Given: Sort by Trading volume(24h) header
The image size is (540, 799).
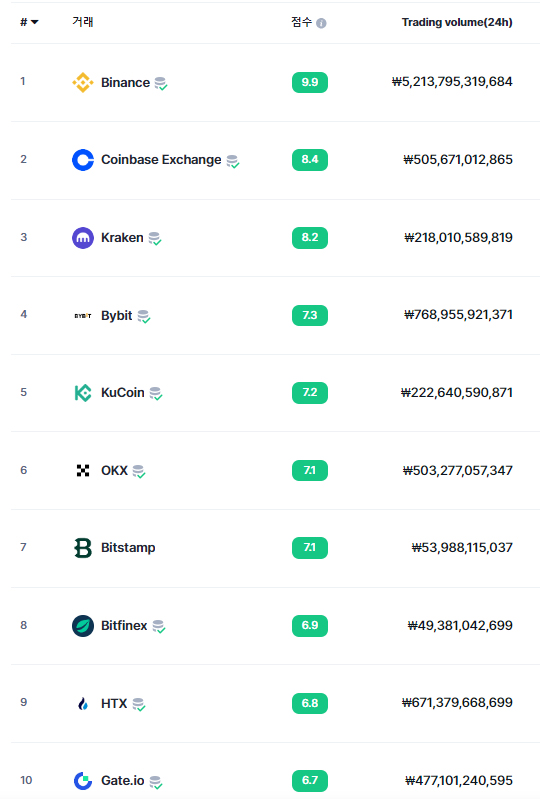Looking at the screenshot, I should [x=457, y=22].
